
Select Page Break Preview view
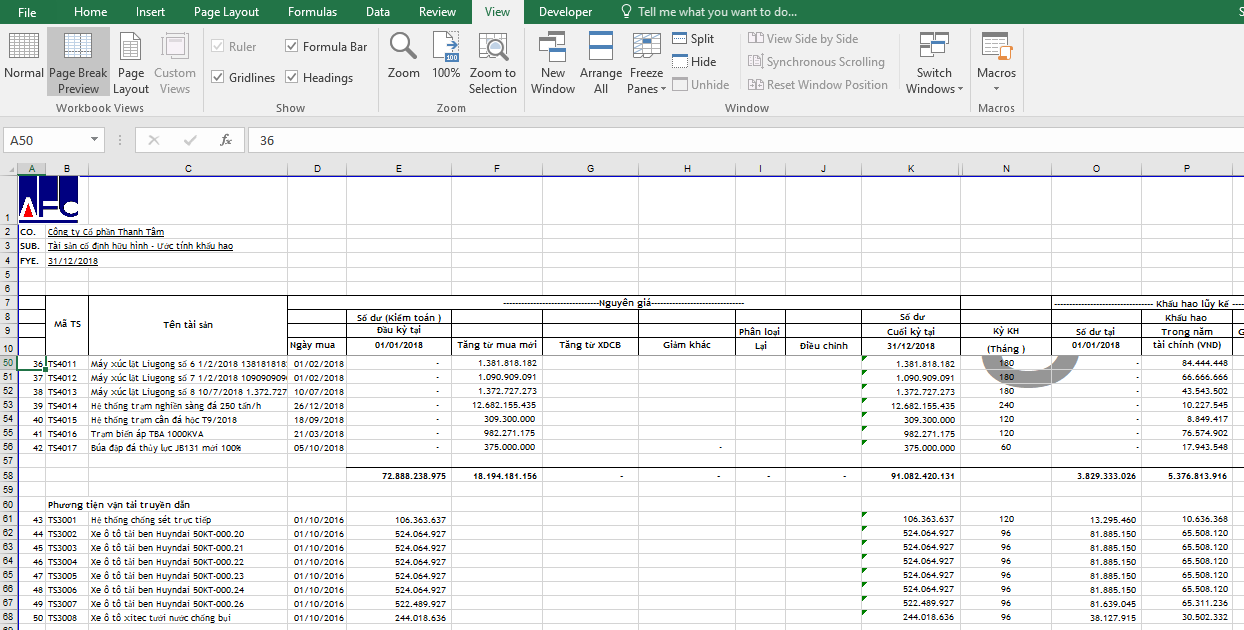pos(78,62)
